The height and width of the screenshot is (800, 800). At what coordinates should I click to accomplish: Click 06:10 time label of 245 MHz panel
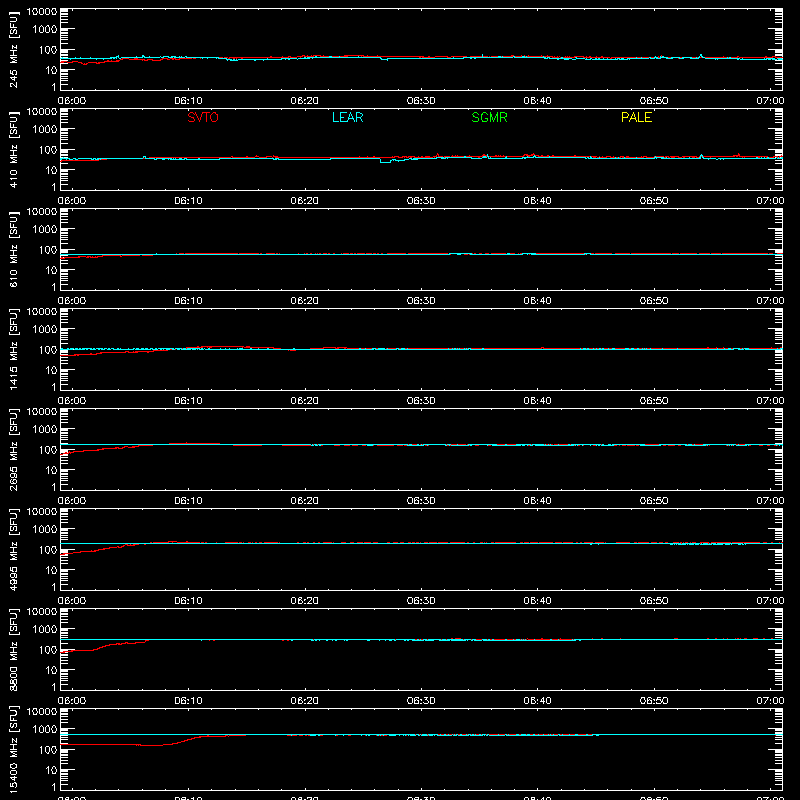tap(188, 101)
